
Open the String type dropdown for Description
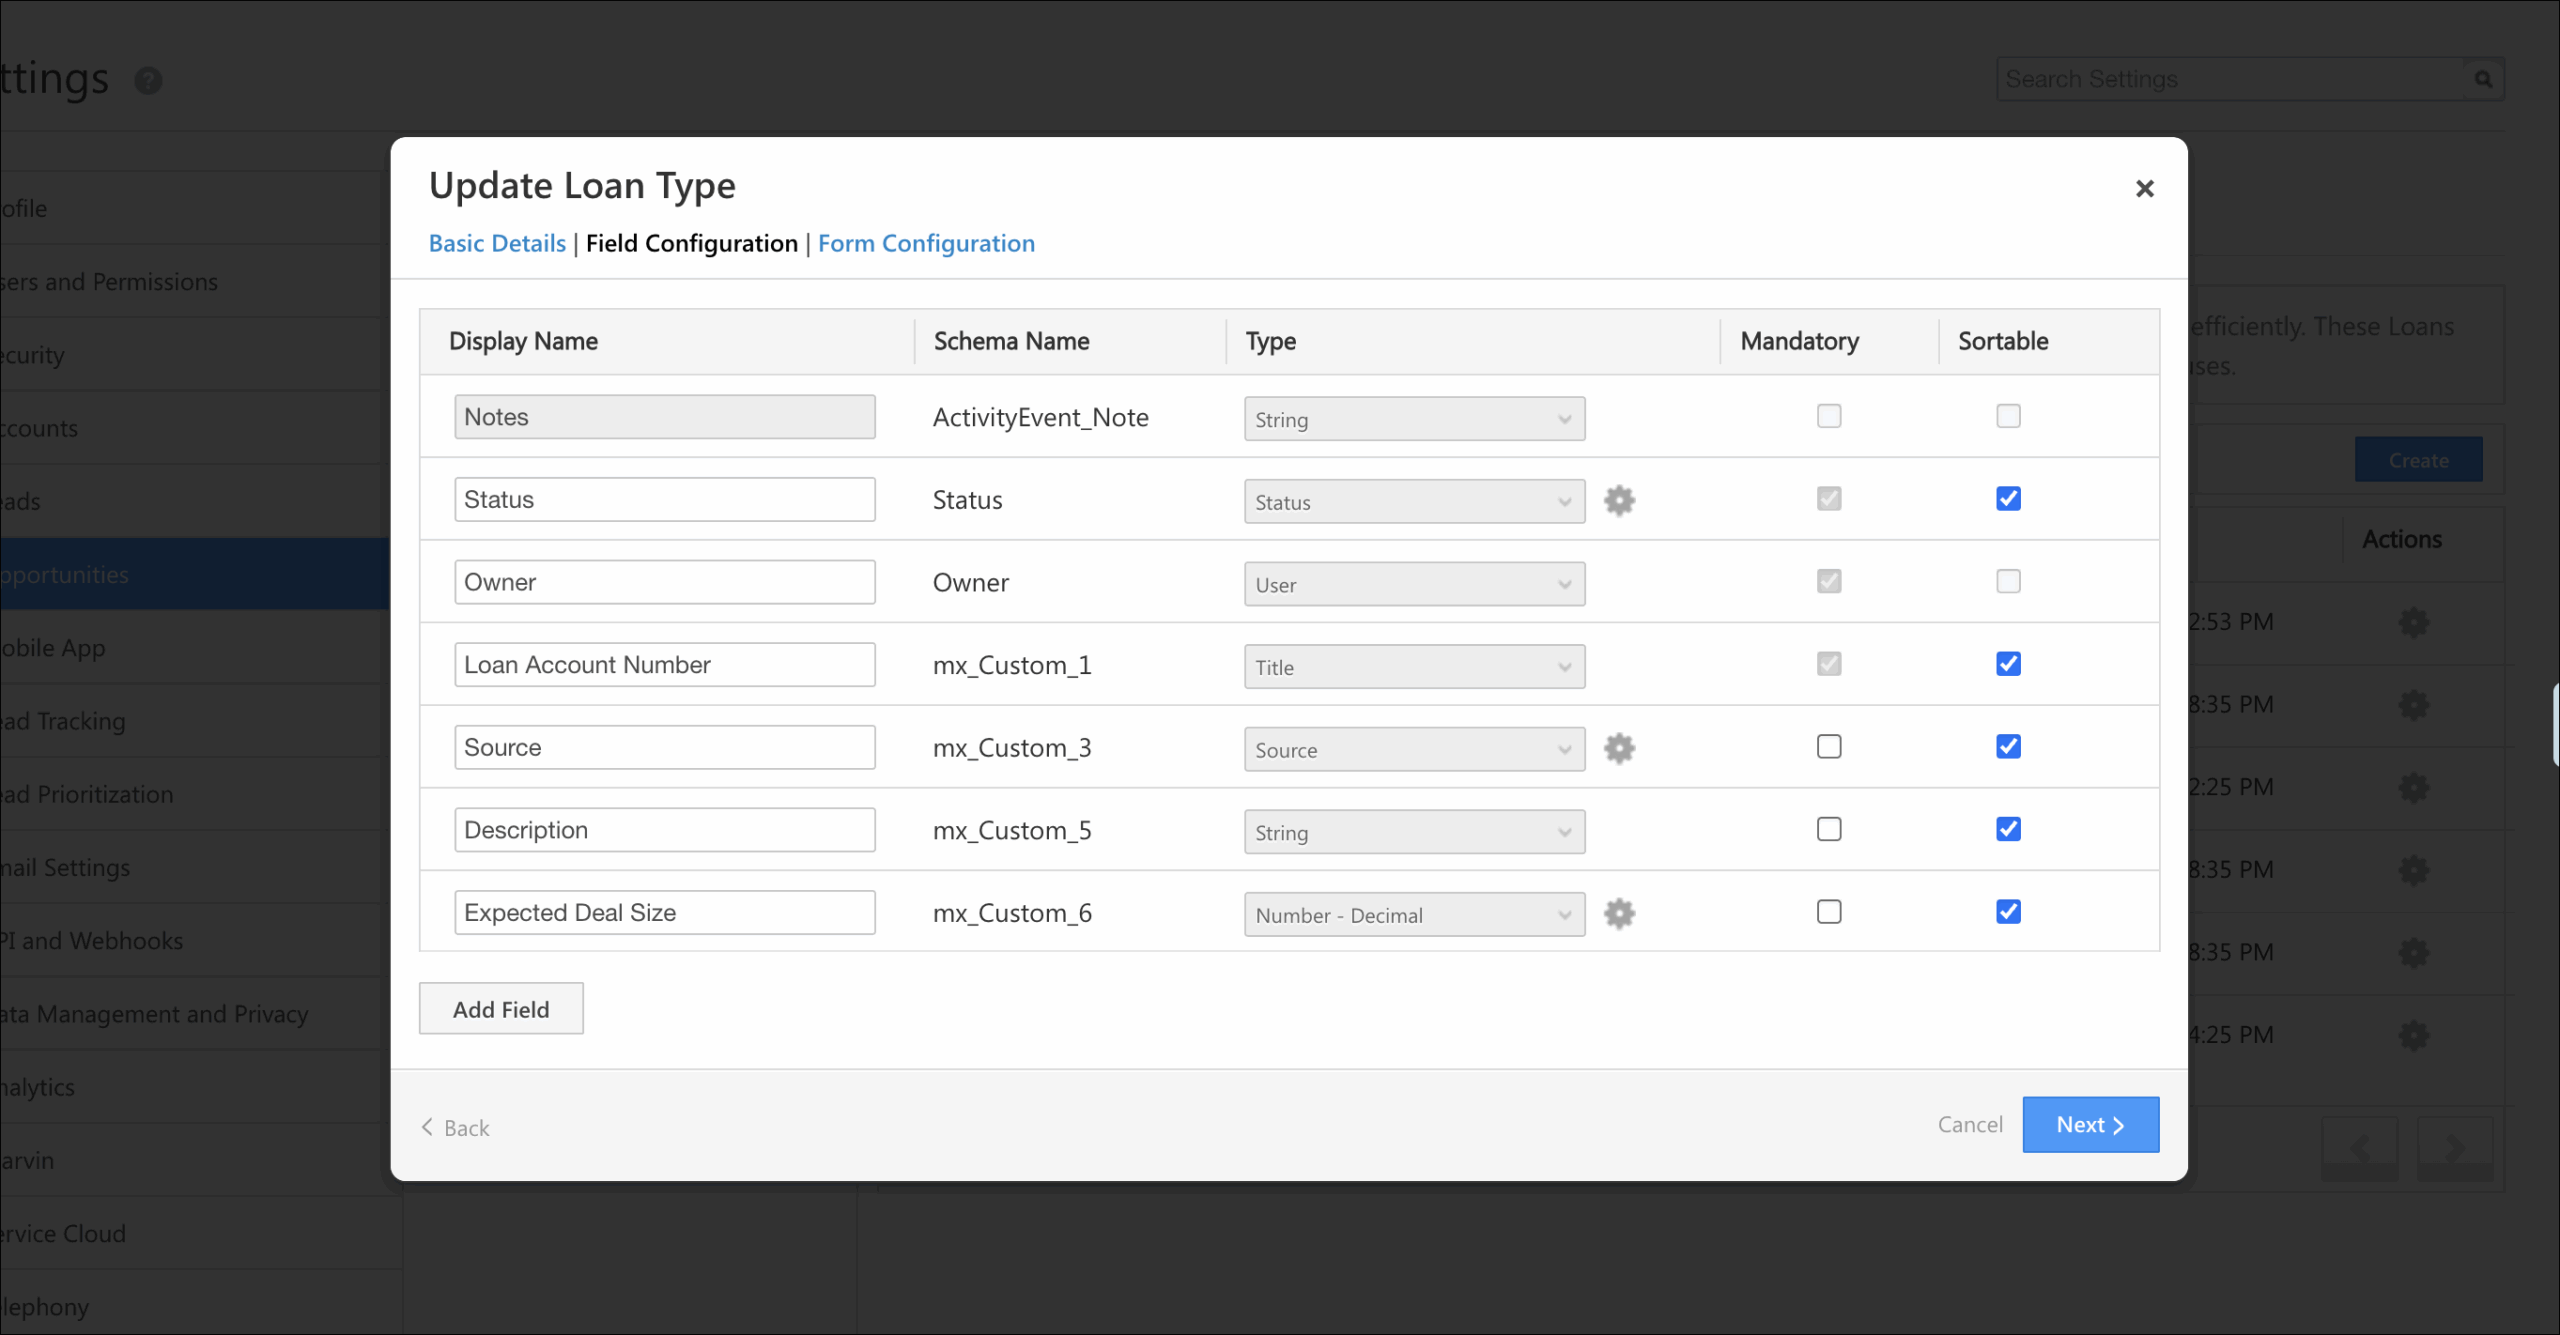tap(1414, 832)
